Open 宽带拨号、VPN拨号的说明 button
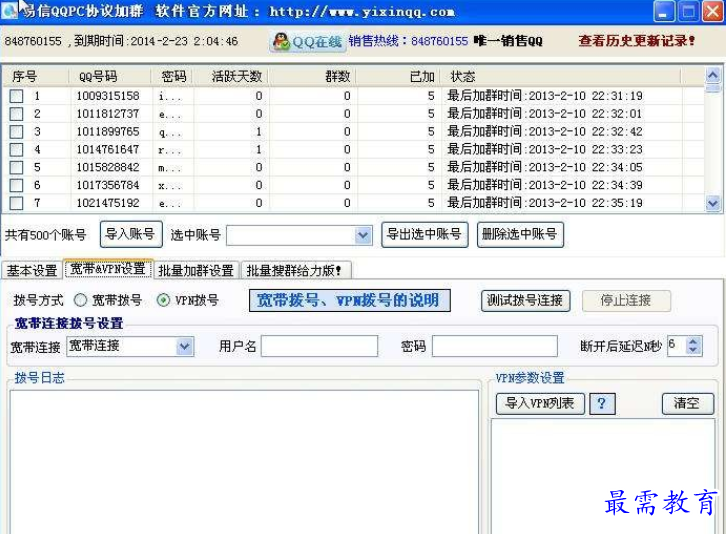Image resolution: width=726 pixels, height=534 pixels. 350,301
